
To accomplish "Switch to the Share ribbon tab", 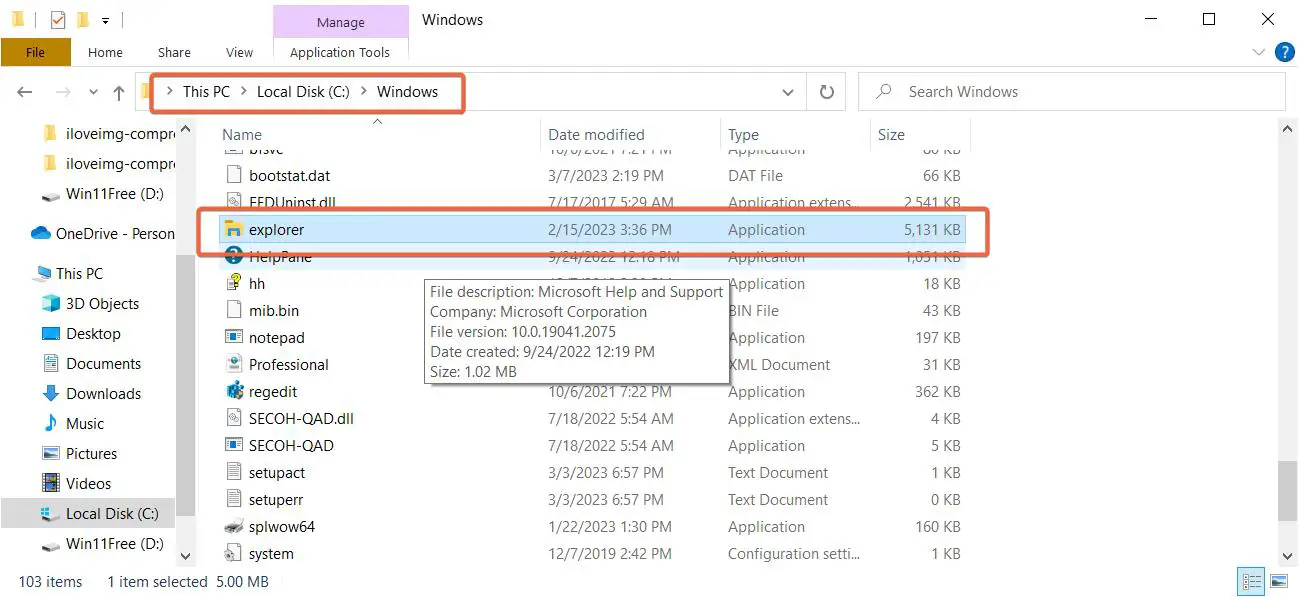I will pos(174,52).
